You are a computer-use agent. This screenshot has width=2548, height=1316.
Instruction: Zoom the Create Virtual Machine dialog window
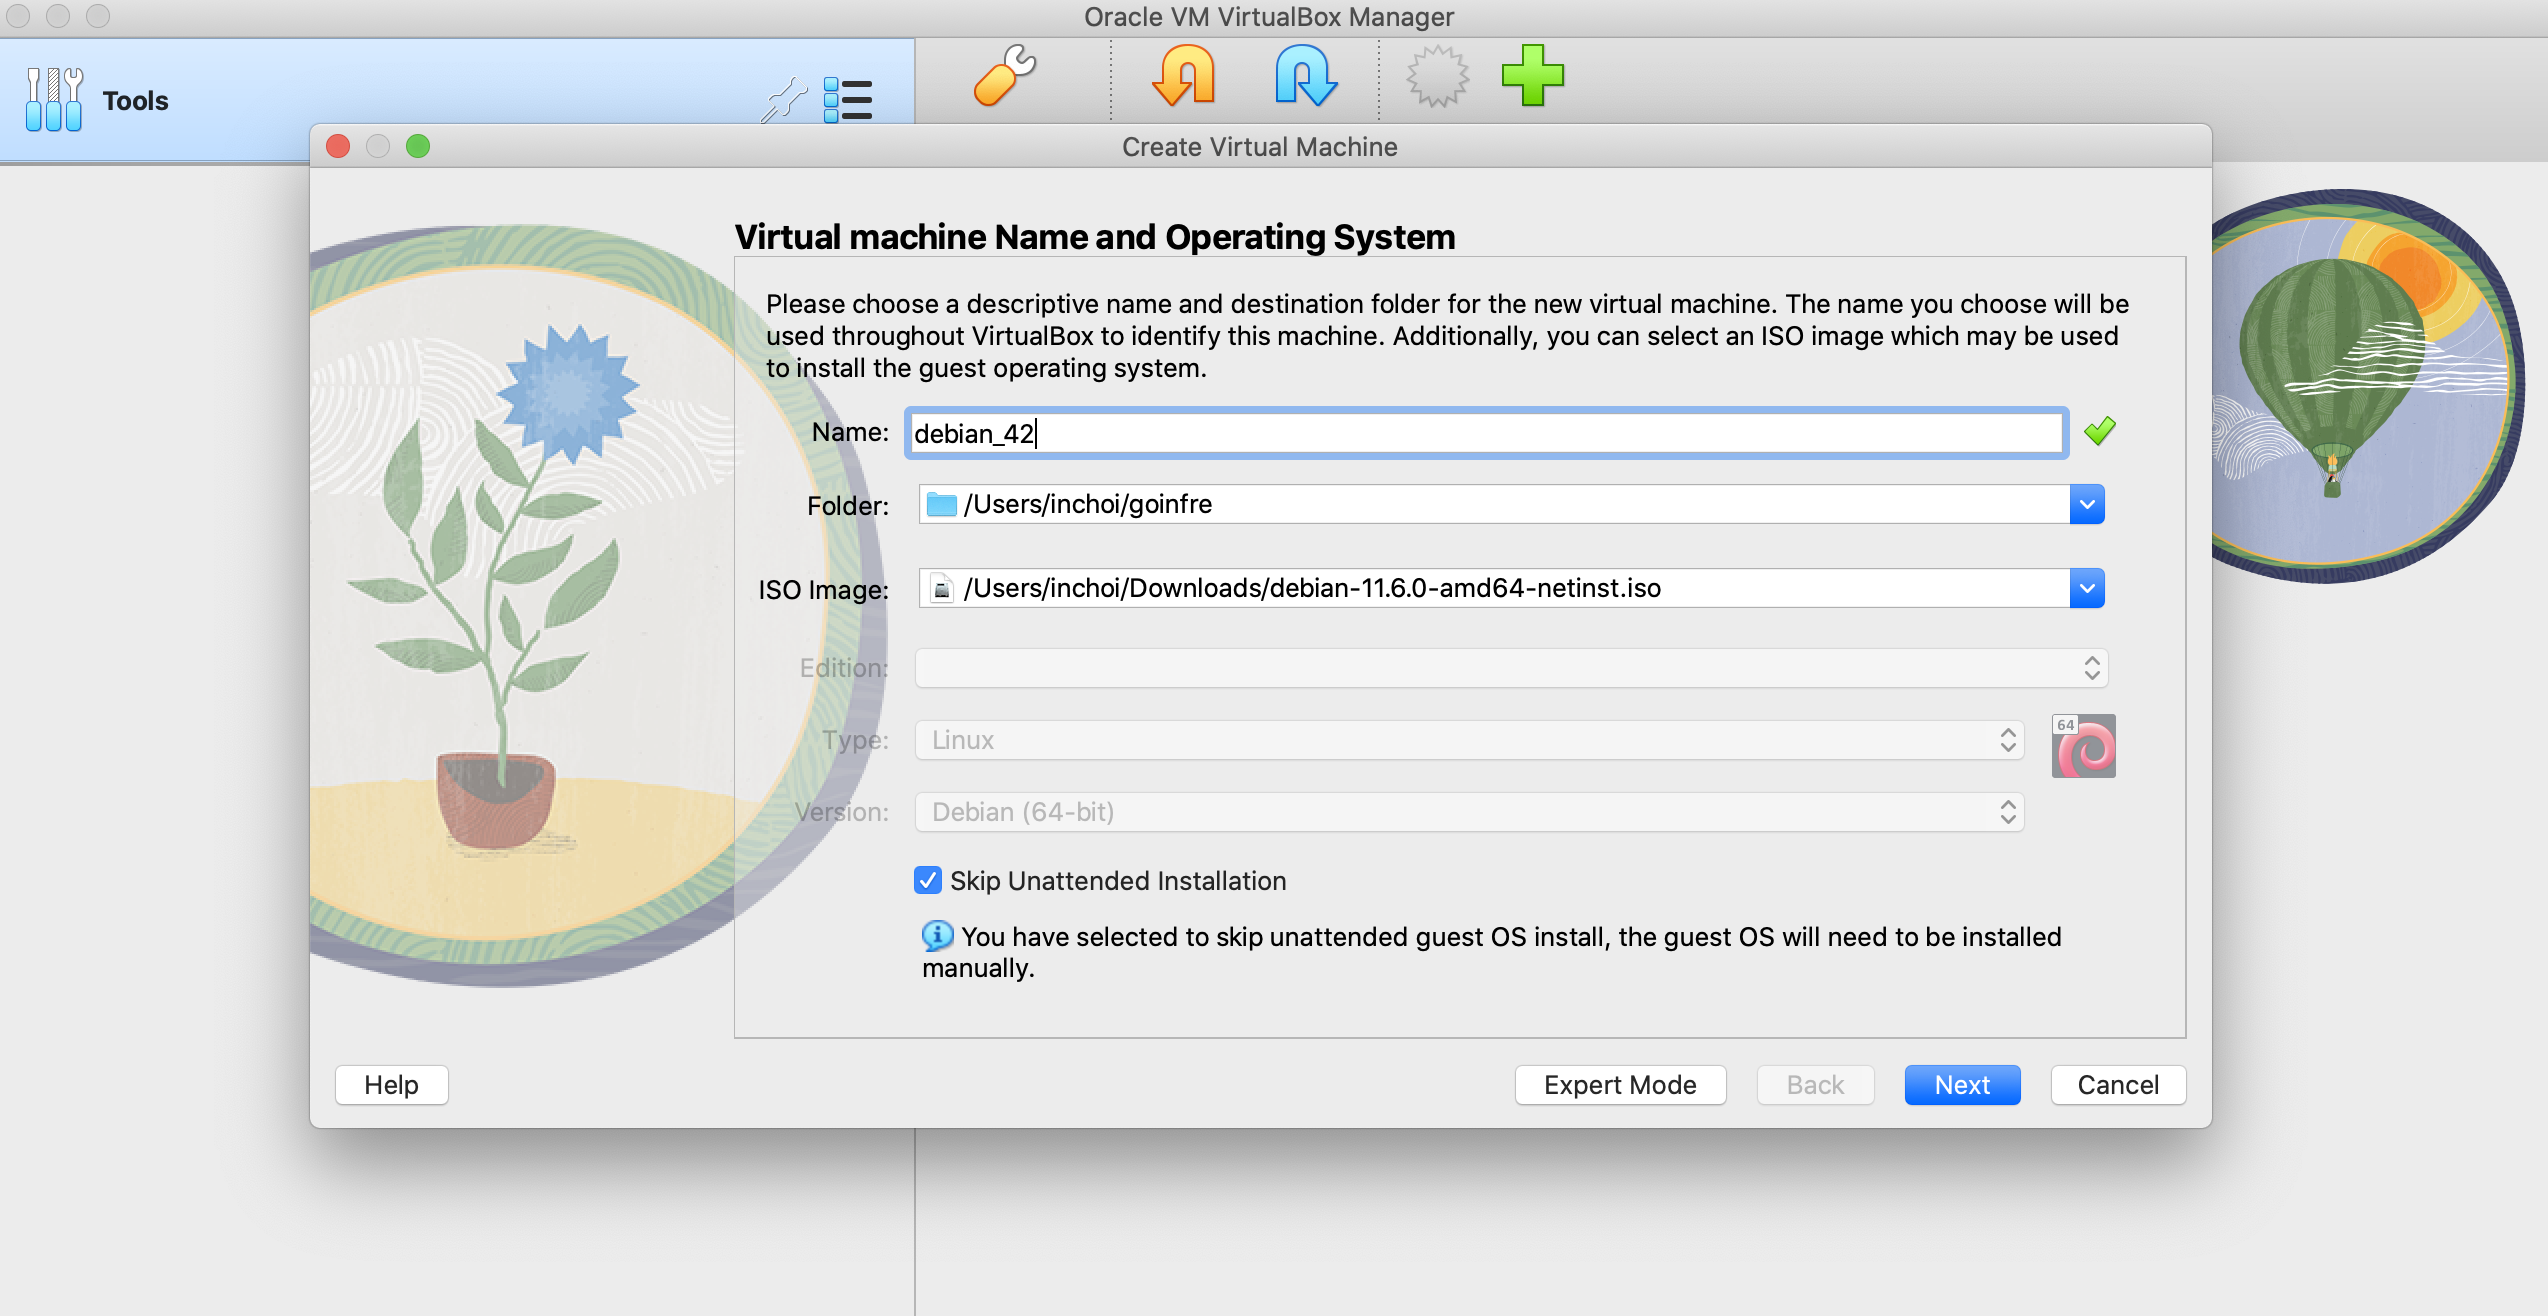point(418,146)
